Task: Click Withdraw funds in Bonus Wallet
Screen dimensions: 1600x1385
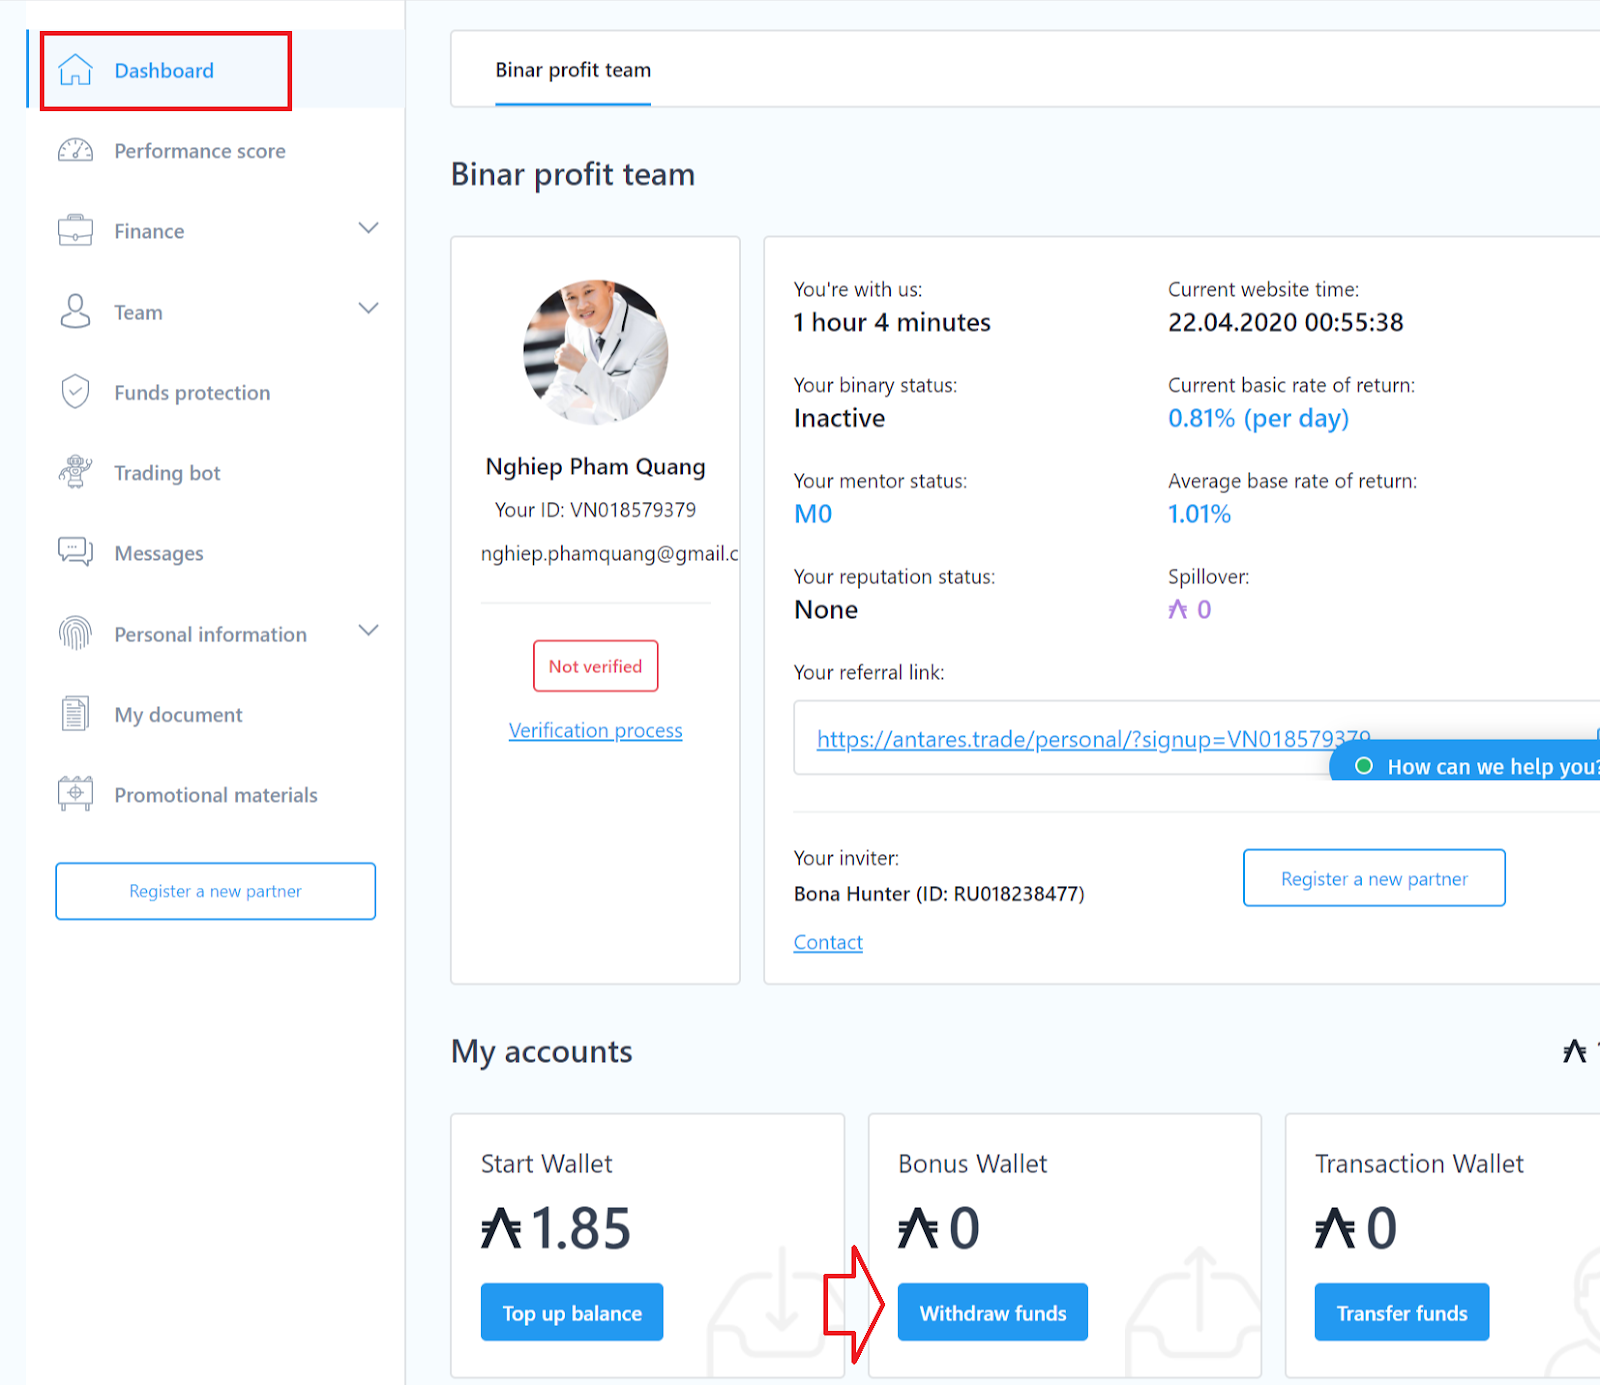Action: coord(993,1312)
